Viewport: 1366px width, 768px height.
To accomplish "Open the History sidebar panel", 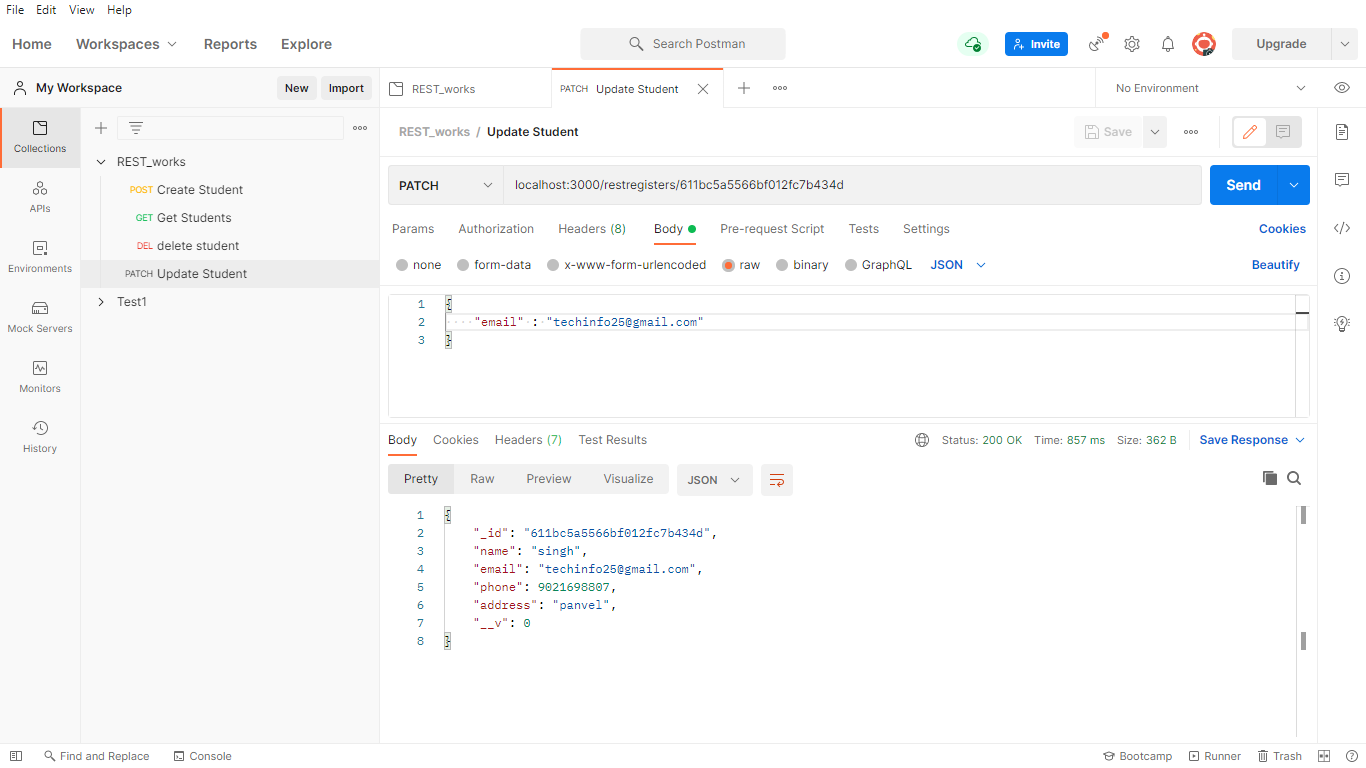I will click(x=40, y=437).
